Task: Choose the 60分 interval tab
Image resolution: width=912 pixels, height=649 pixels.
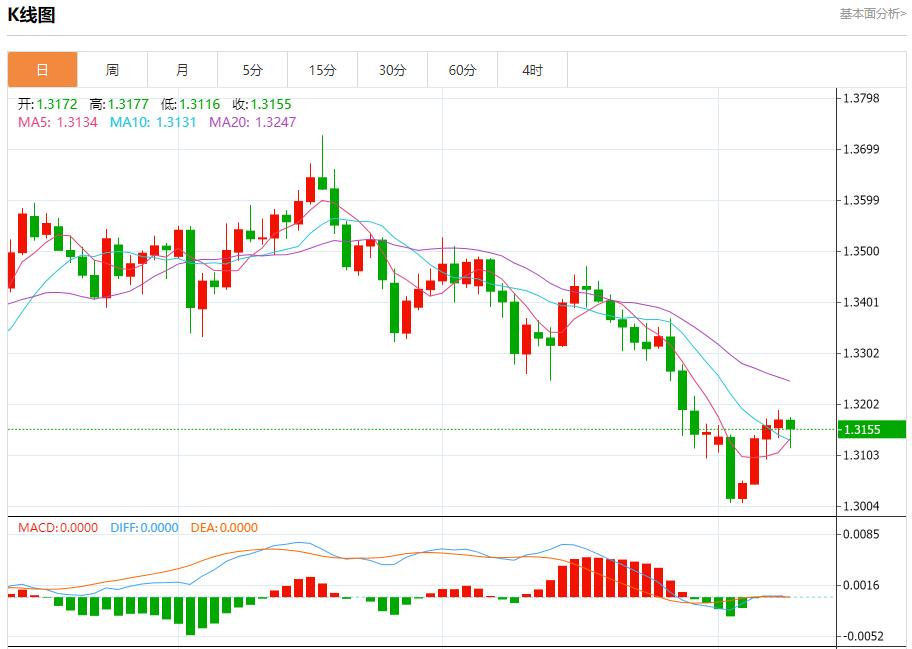Action: click(462, 70)
